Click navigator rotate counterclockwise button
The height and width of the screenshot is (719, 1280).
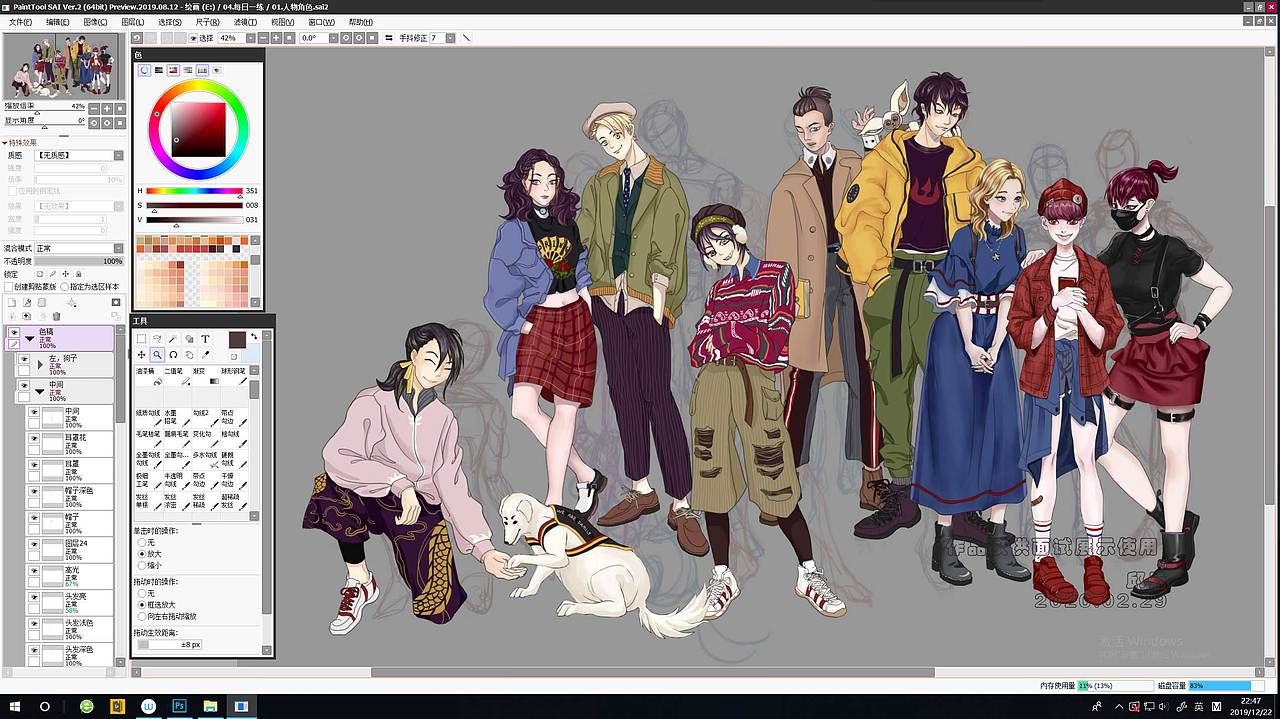94,123
